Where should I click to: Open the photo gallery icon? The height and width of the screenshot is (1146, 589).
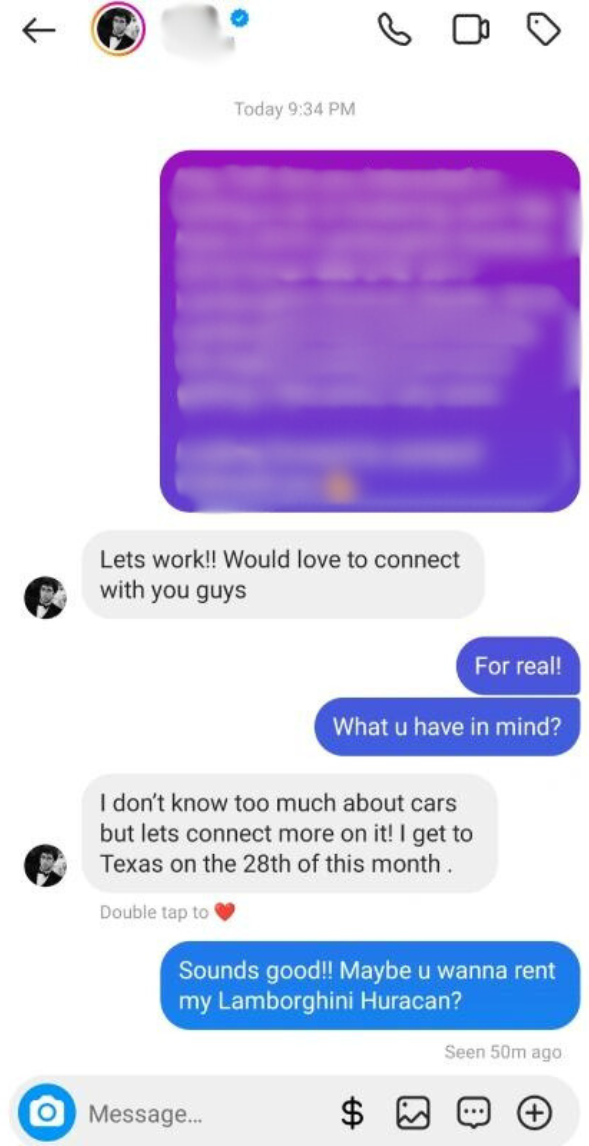click(x=412, y=1113)
